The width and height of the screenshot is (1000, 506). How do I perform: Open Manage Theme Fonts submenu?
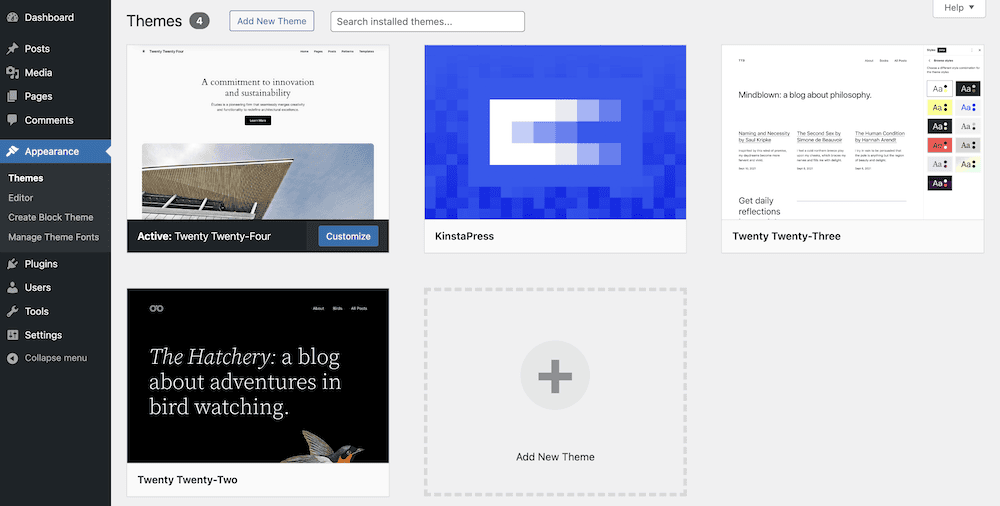(x=54, y=237)
